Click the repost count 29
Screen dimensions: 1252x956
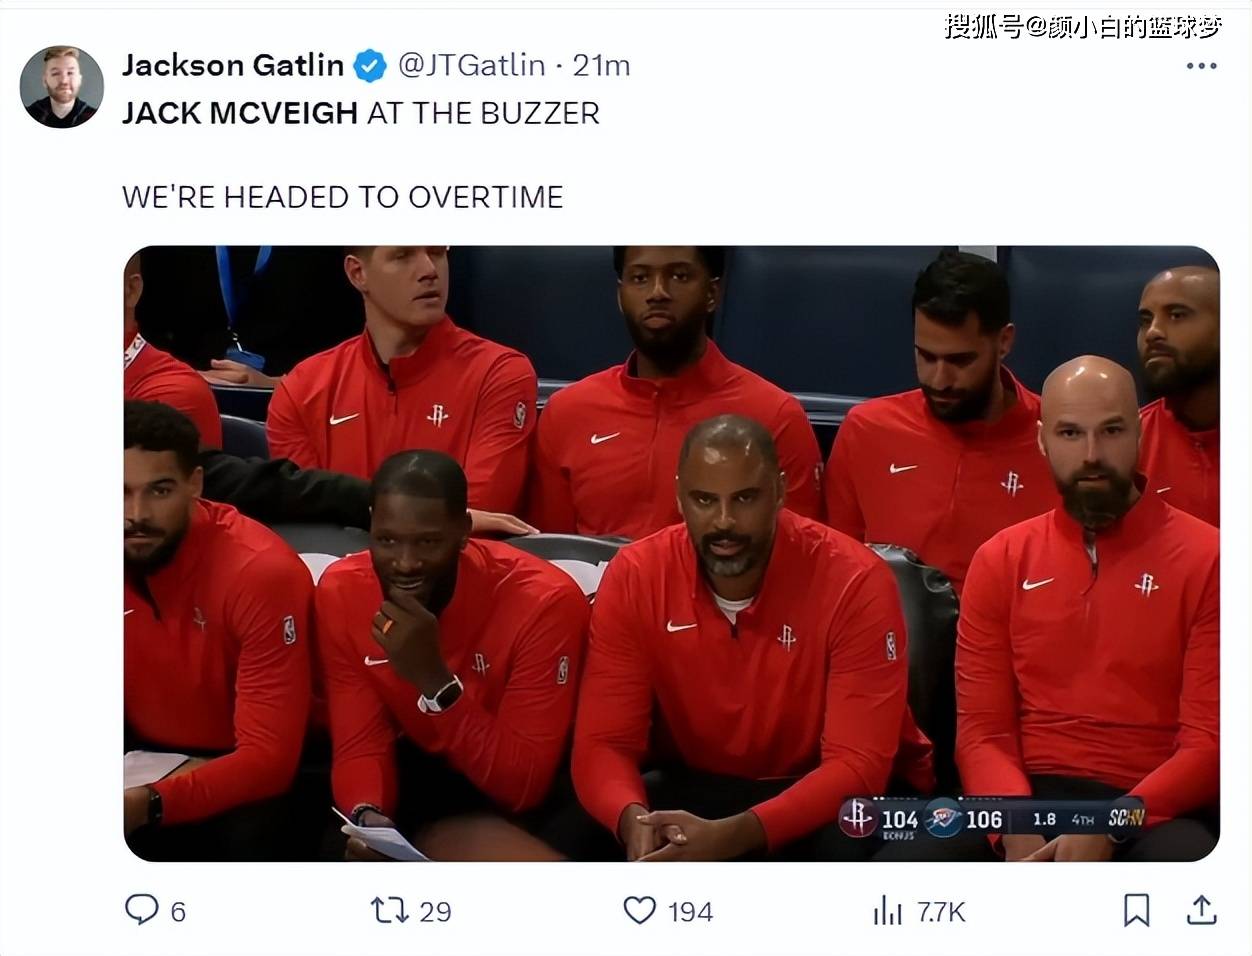coord(435,912)
